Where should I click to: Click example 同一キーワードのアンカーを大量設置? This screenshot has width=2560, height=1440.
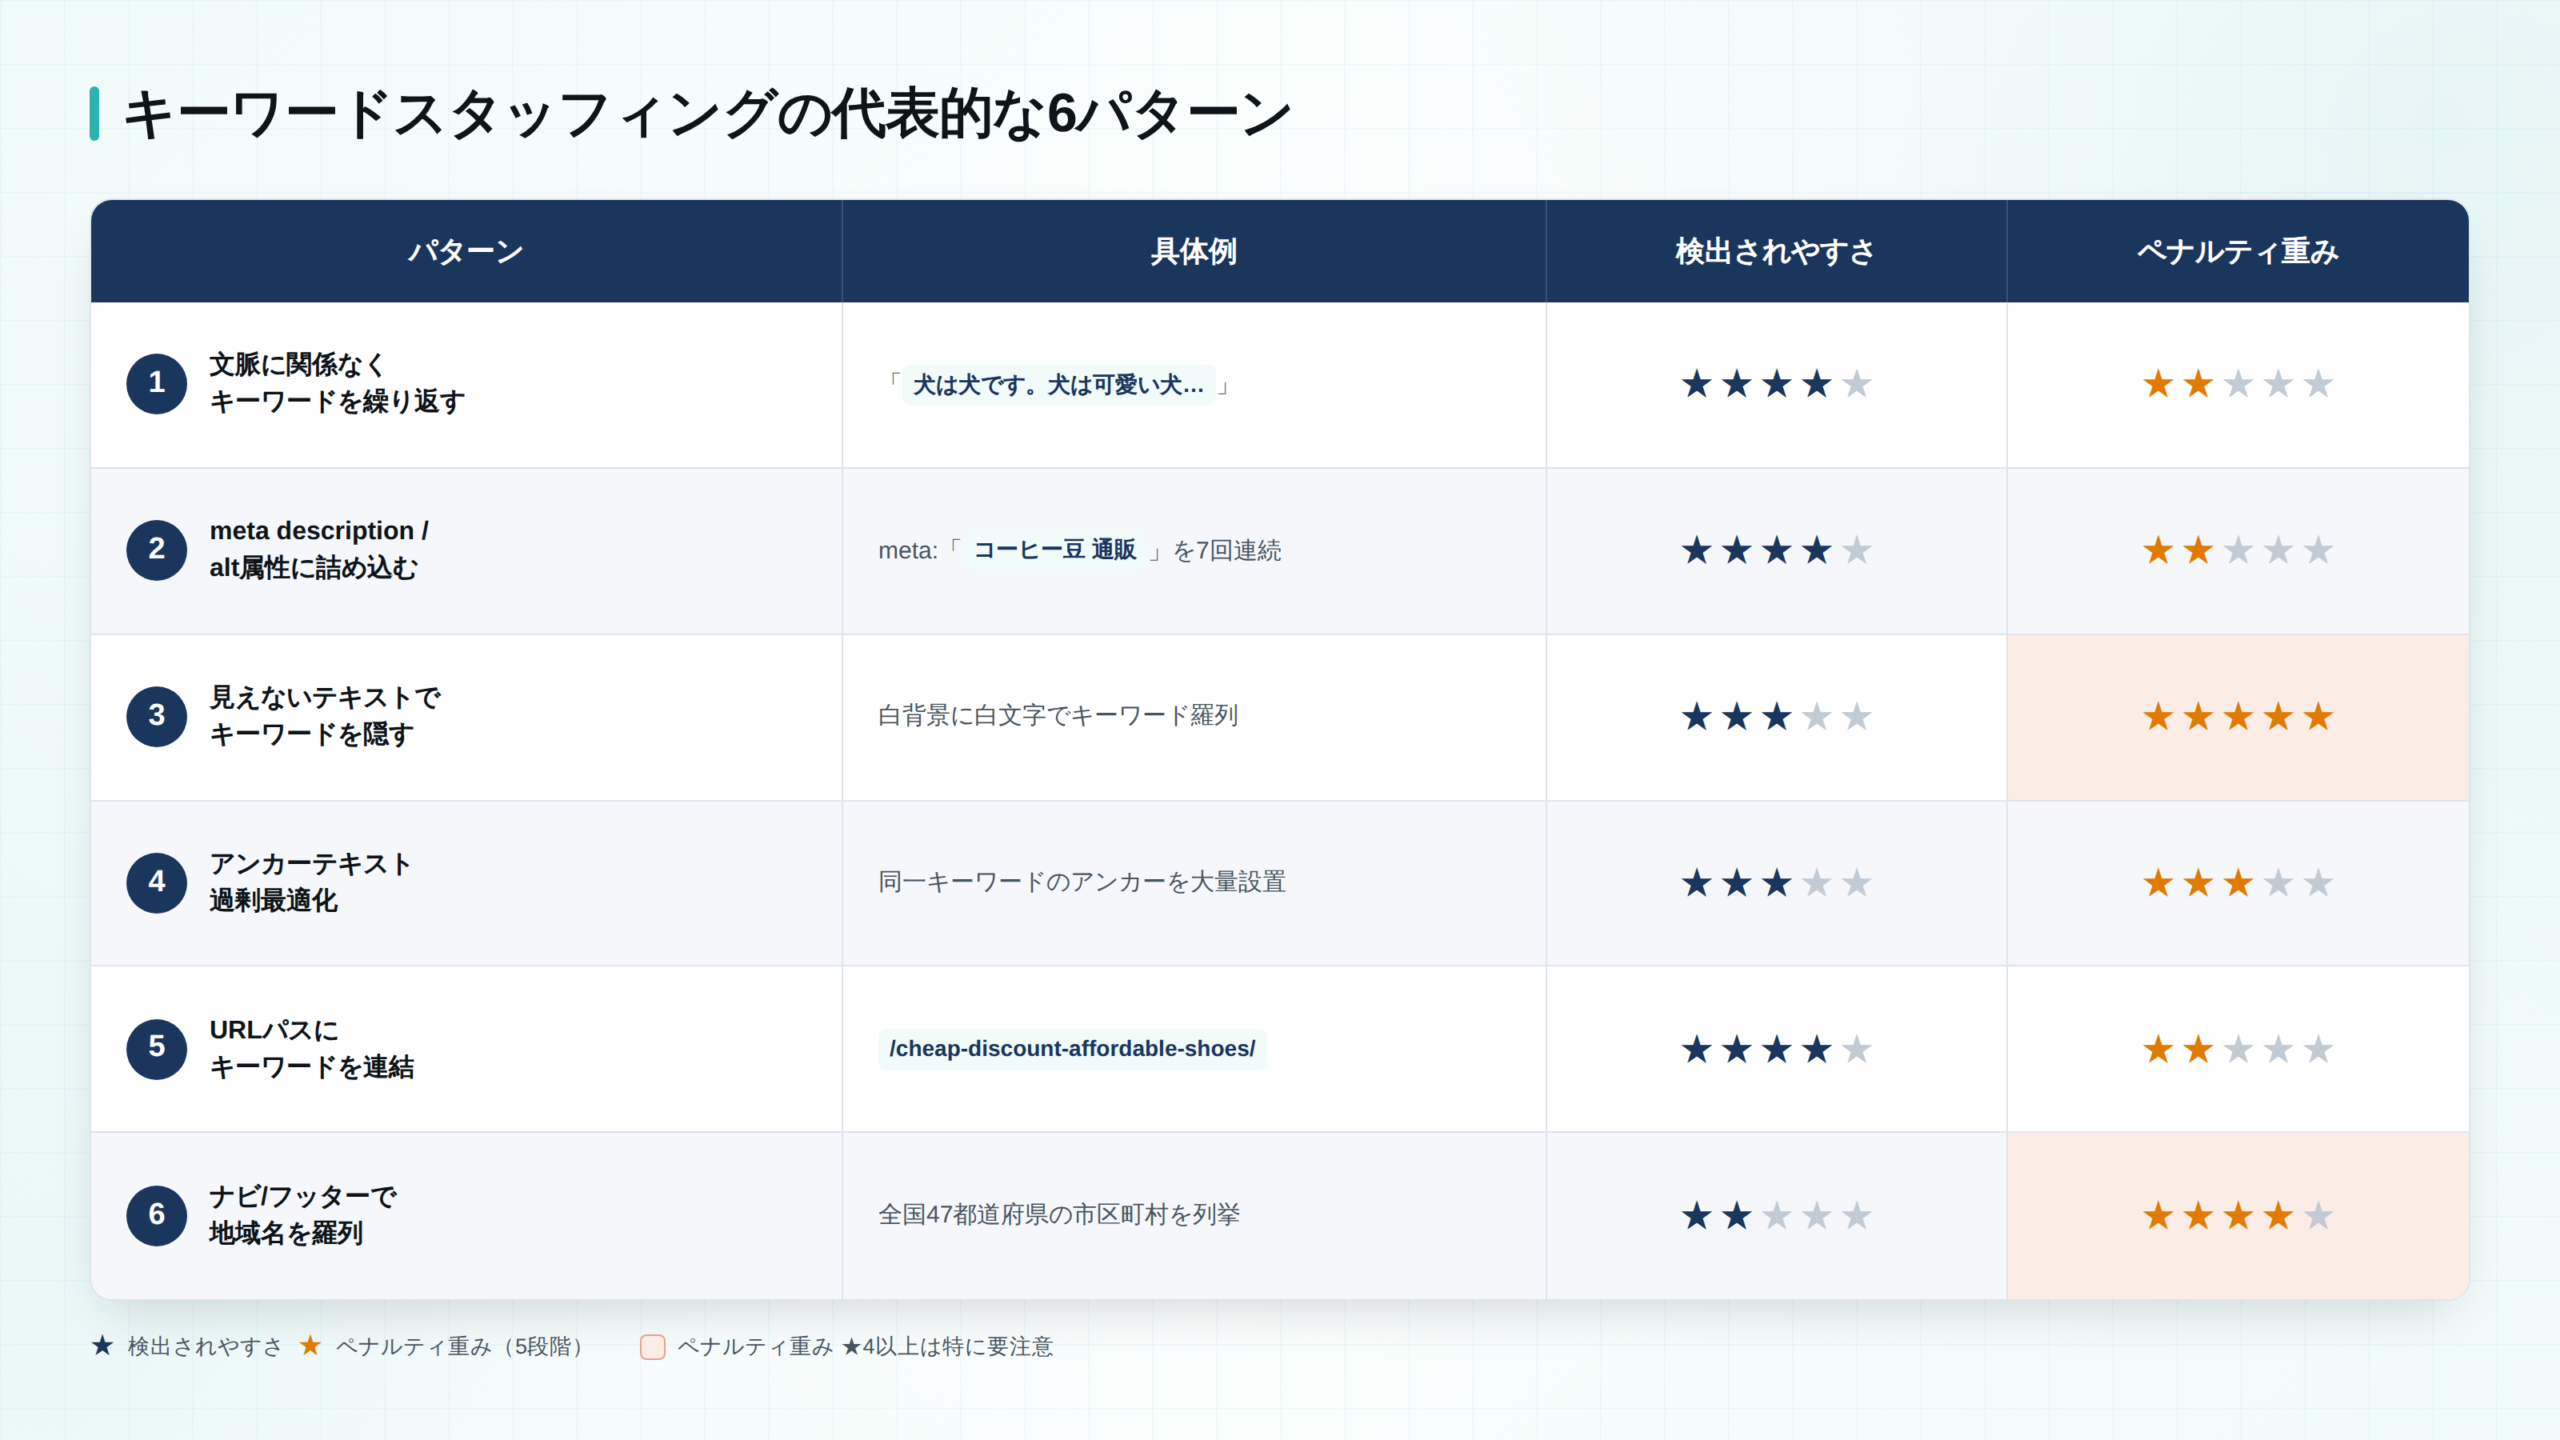point(1082,882)
